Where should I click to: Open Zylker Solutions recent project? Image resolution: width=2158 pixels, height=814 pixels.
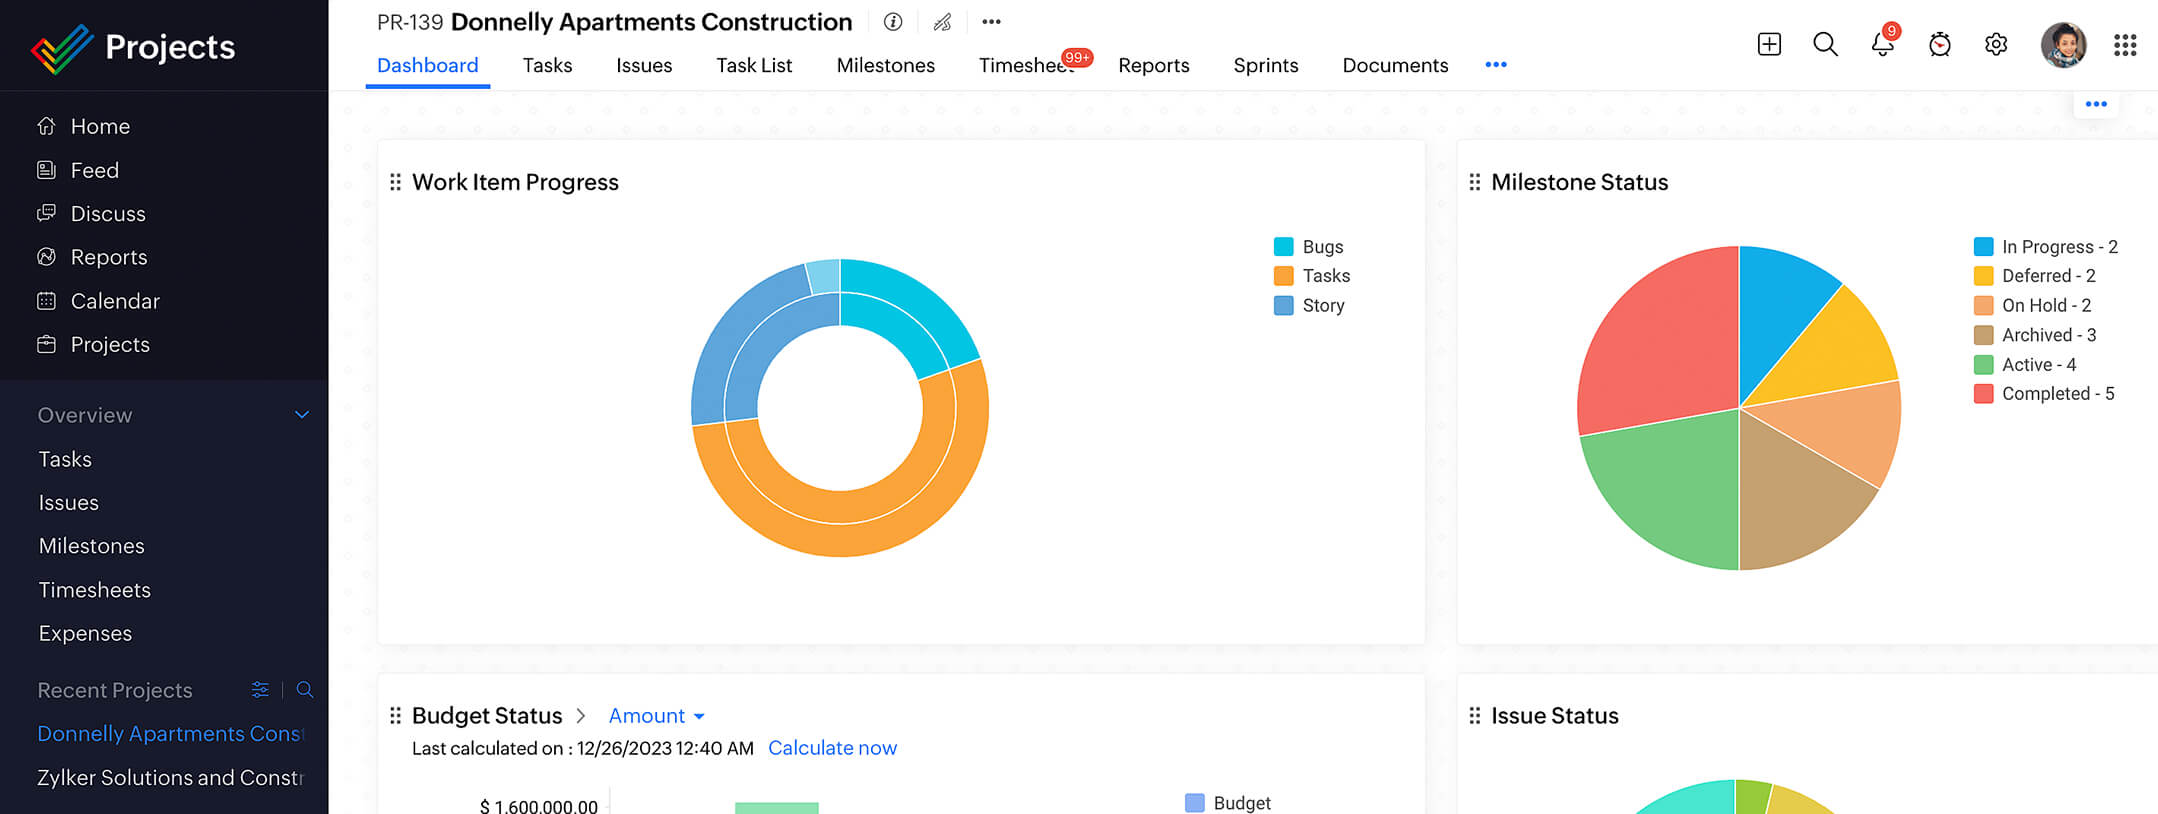click(x=170, y=778)
